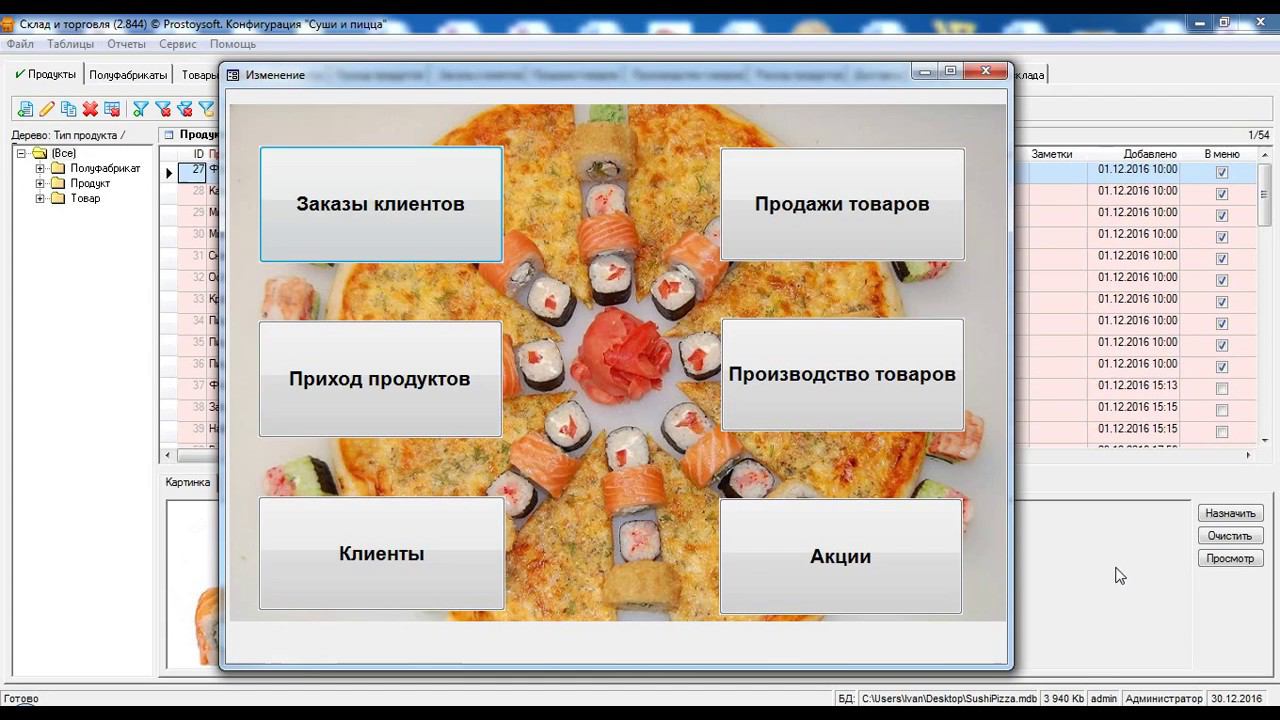Click the Продукт folder icon in tree
This screenshot has width=1280, height=720.
pos(58,183)
